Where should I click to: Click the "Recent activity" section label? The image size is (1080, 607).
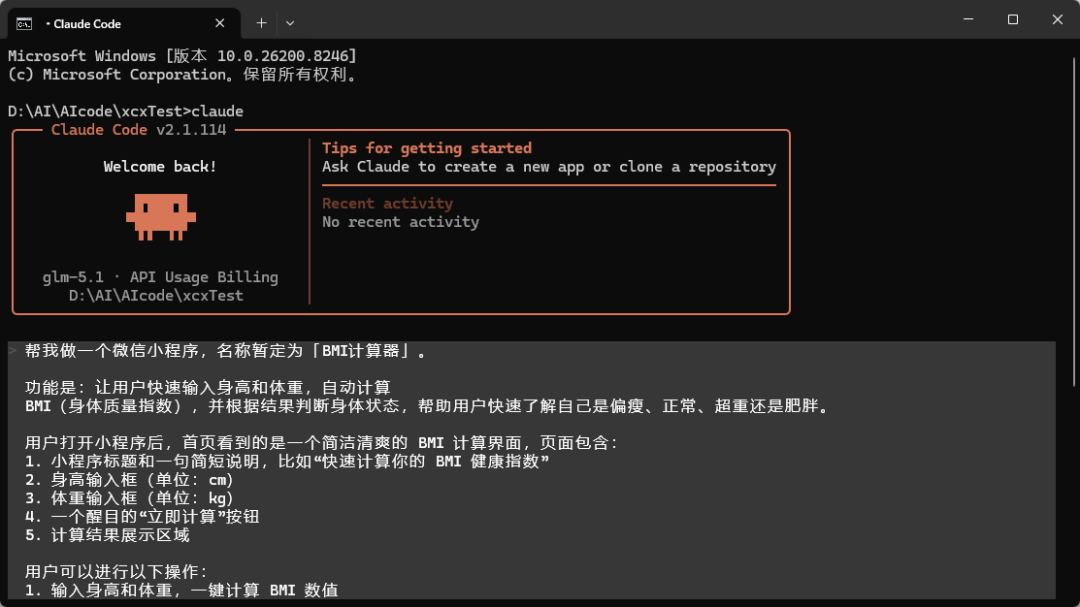click(387, 202)
